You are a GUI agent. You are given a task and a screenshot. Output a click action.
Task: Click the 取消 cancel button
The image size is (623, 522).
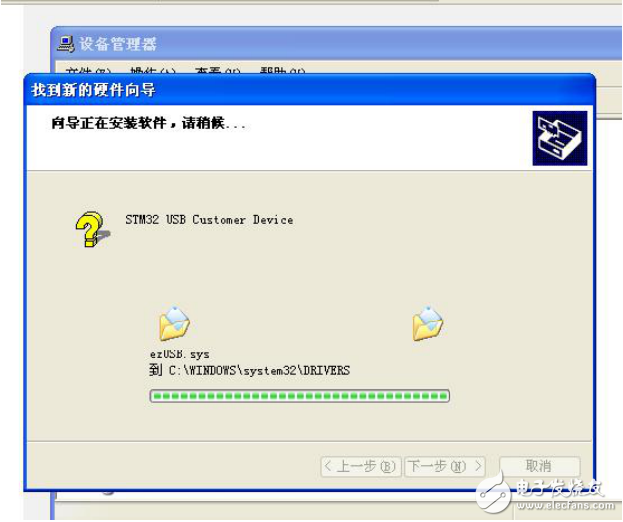539,466
